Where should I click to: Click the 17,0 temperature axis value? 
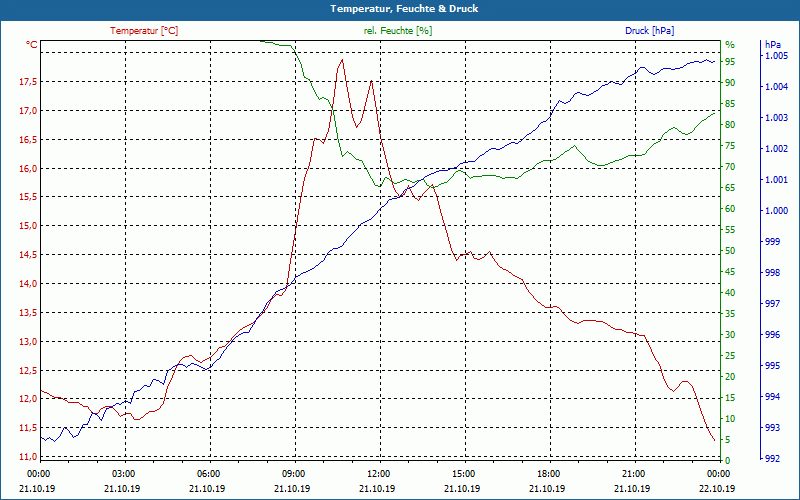tap(28, 111)
